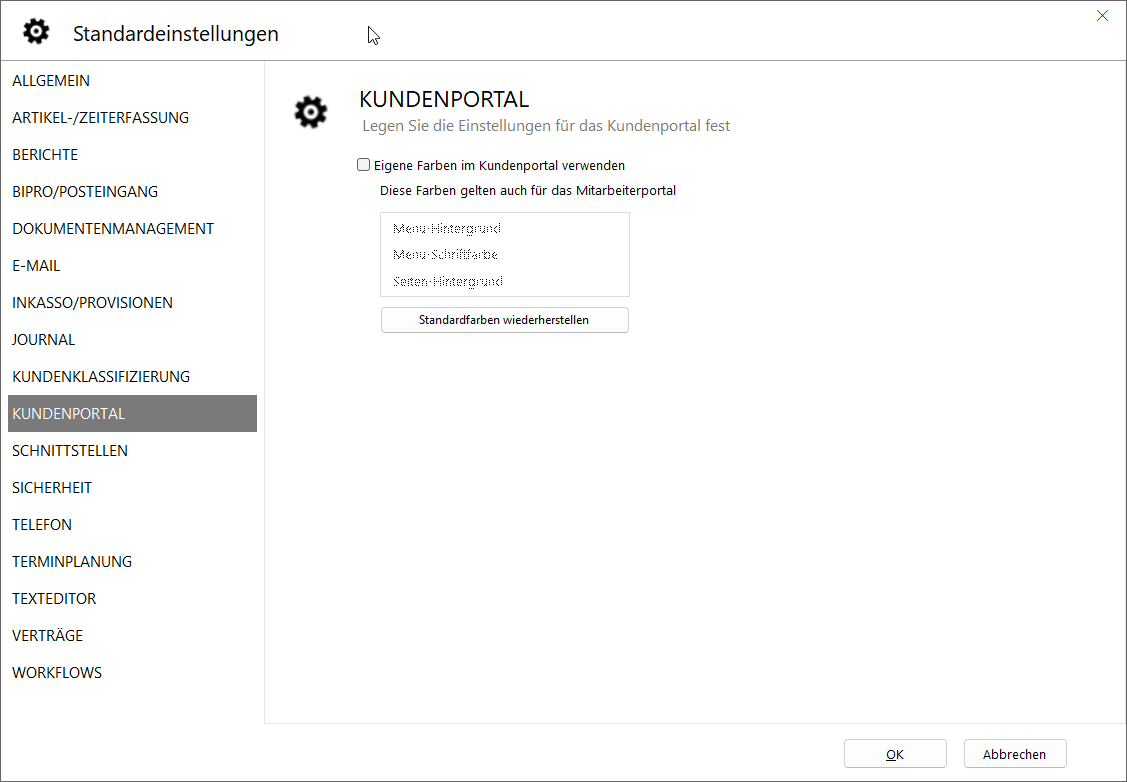
Task: Select ARTIKEL-/ZEITERFASSUNG in the sidebar
Action: [x=100, y=118]
